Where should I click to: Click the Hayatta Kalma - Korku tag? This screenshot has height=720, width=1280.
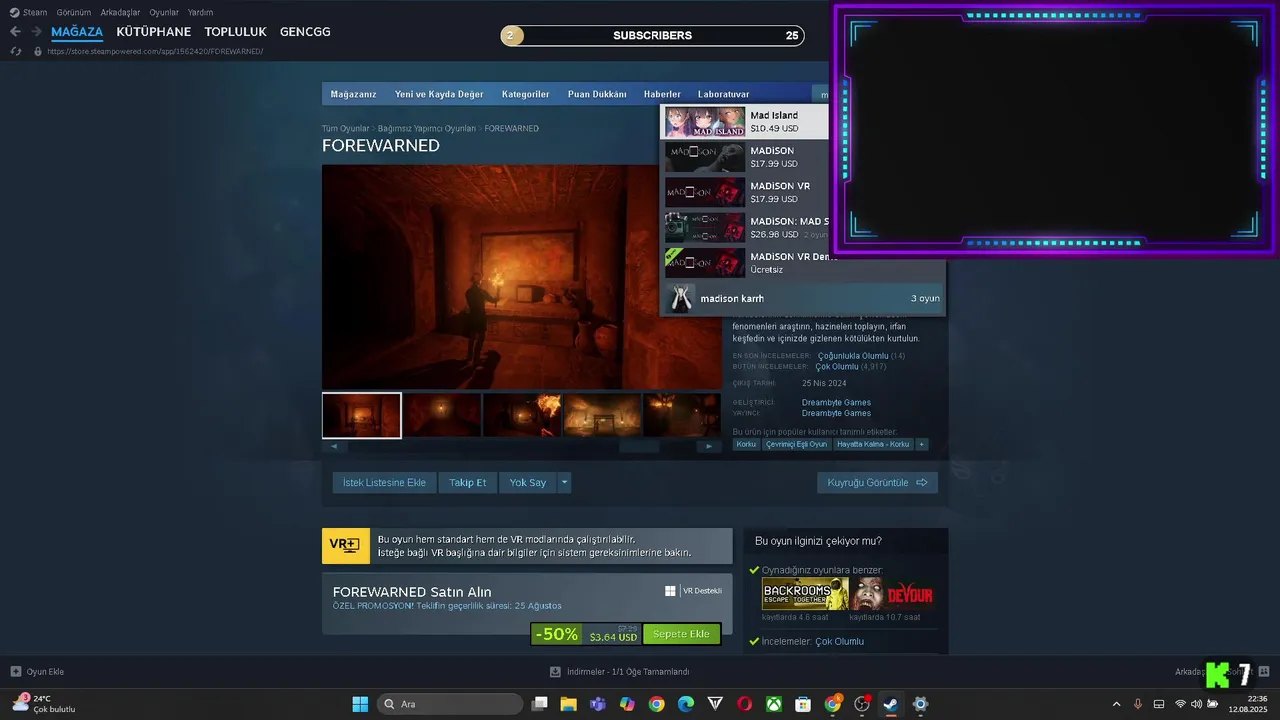coord(873,444)
